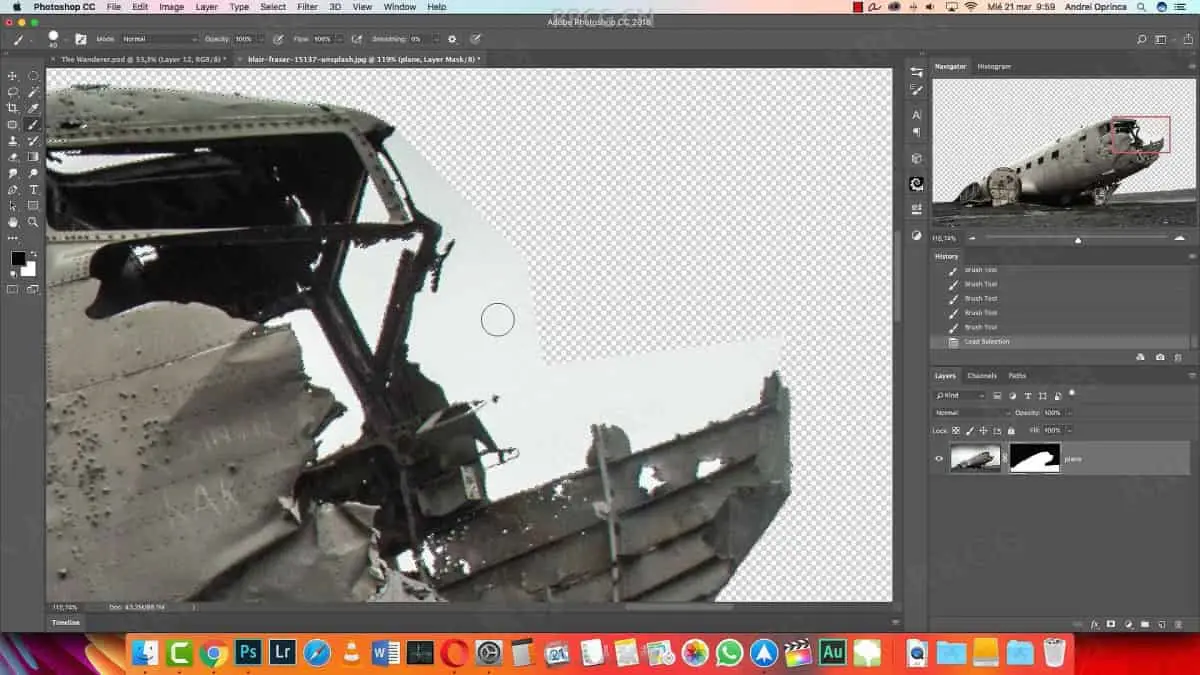1200x675 pixels.
Task: Select the Hand tool
Action: coord(13,222)
